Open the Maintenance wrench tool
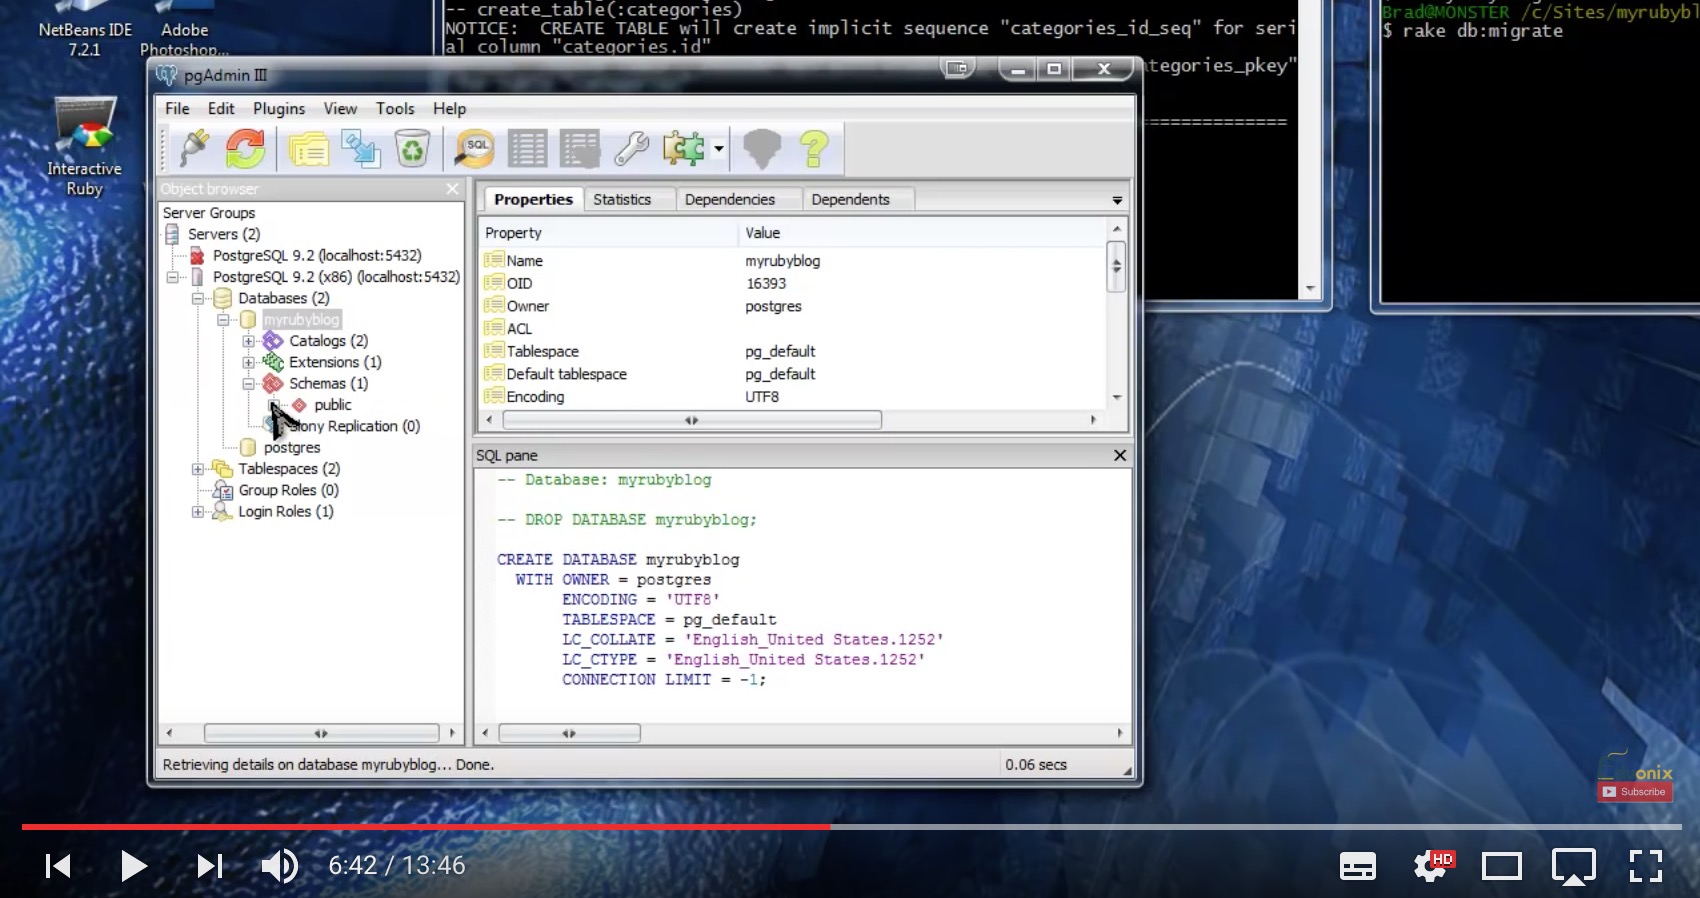1700x898 pixels. 631,149
